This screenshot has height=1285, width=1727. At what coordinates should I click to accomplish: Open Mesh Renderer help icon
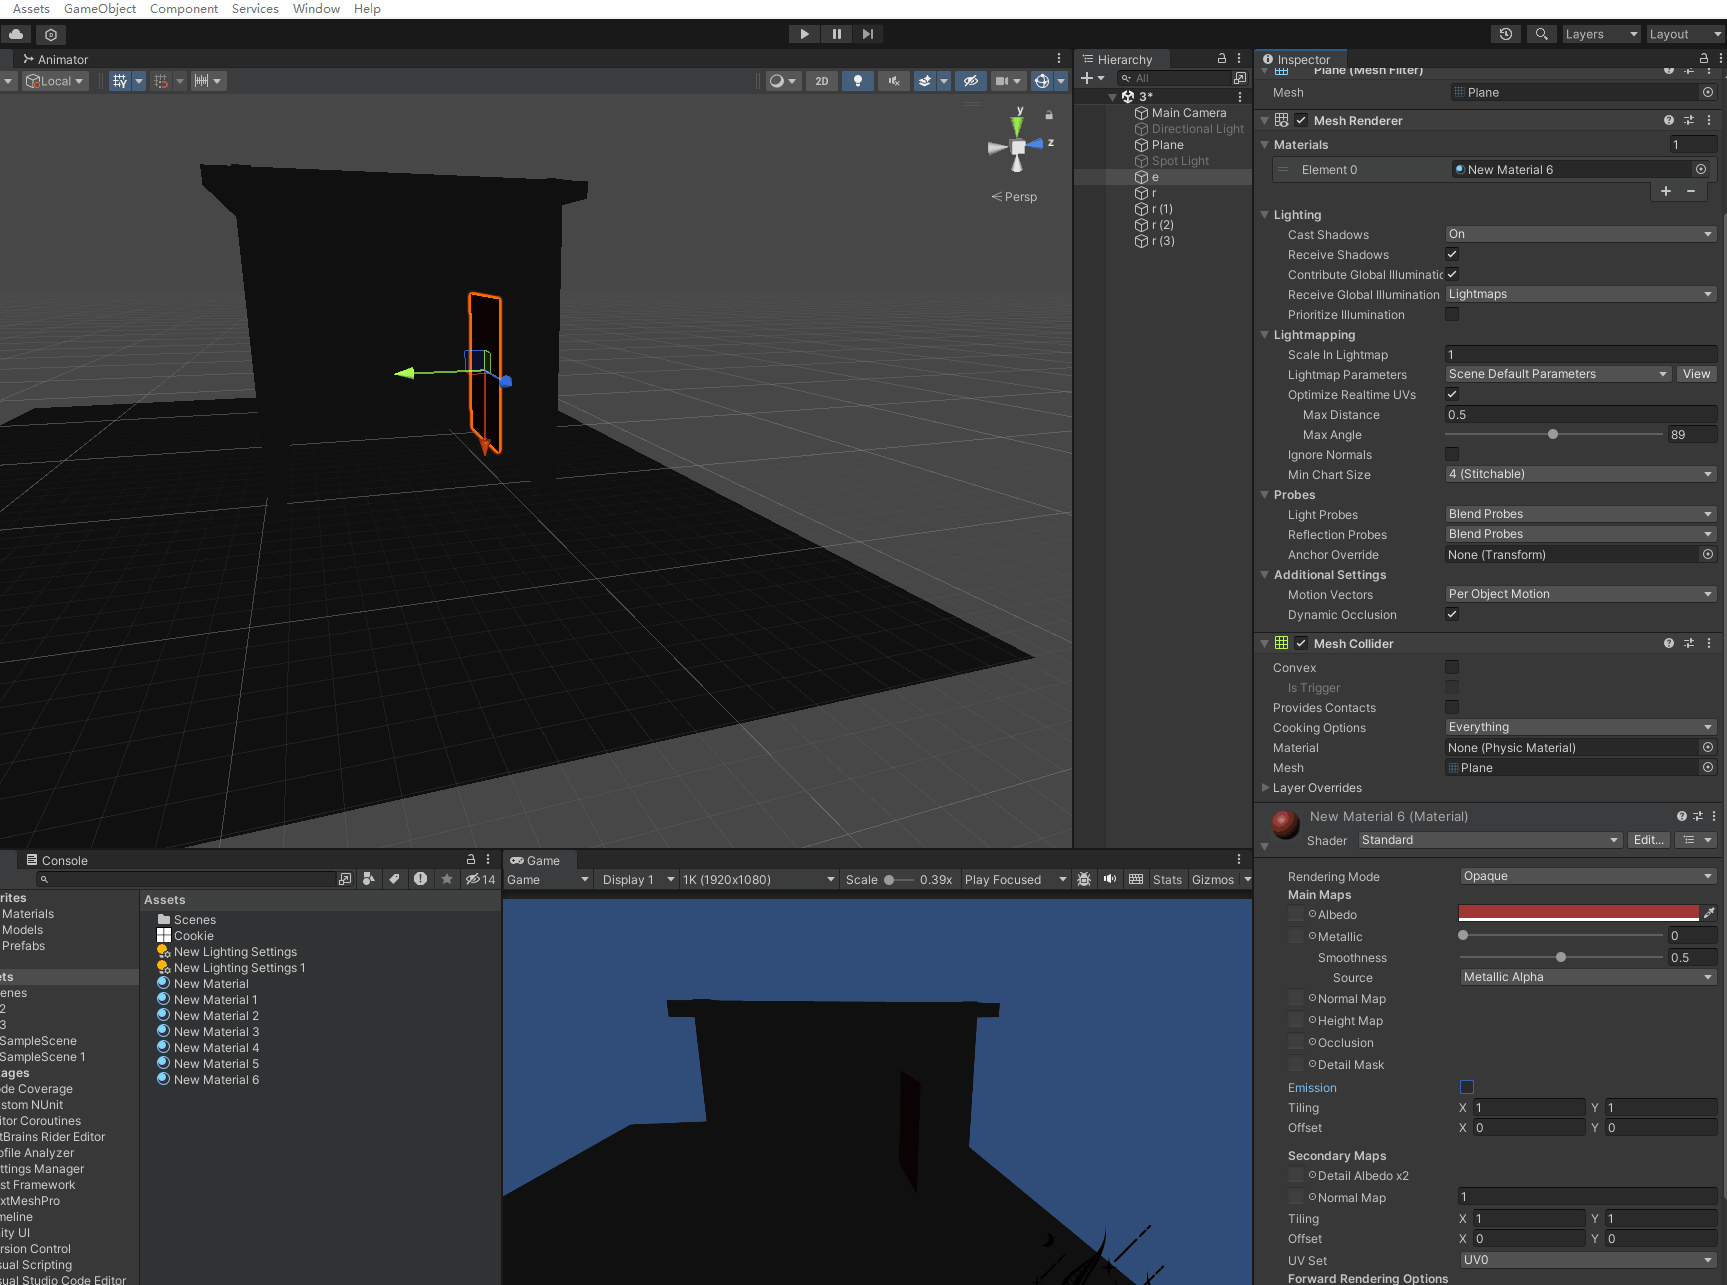pyautogui.click(x=1669, y=120)
